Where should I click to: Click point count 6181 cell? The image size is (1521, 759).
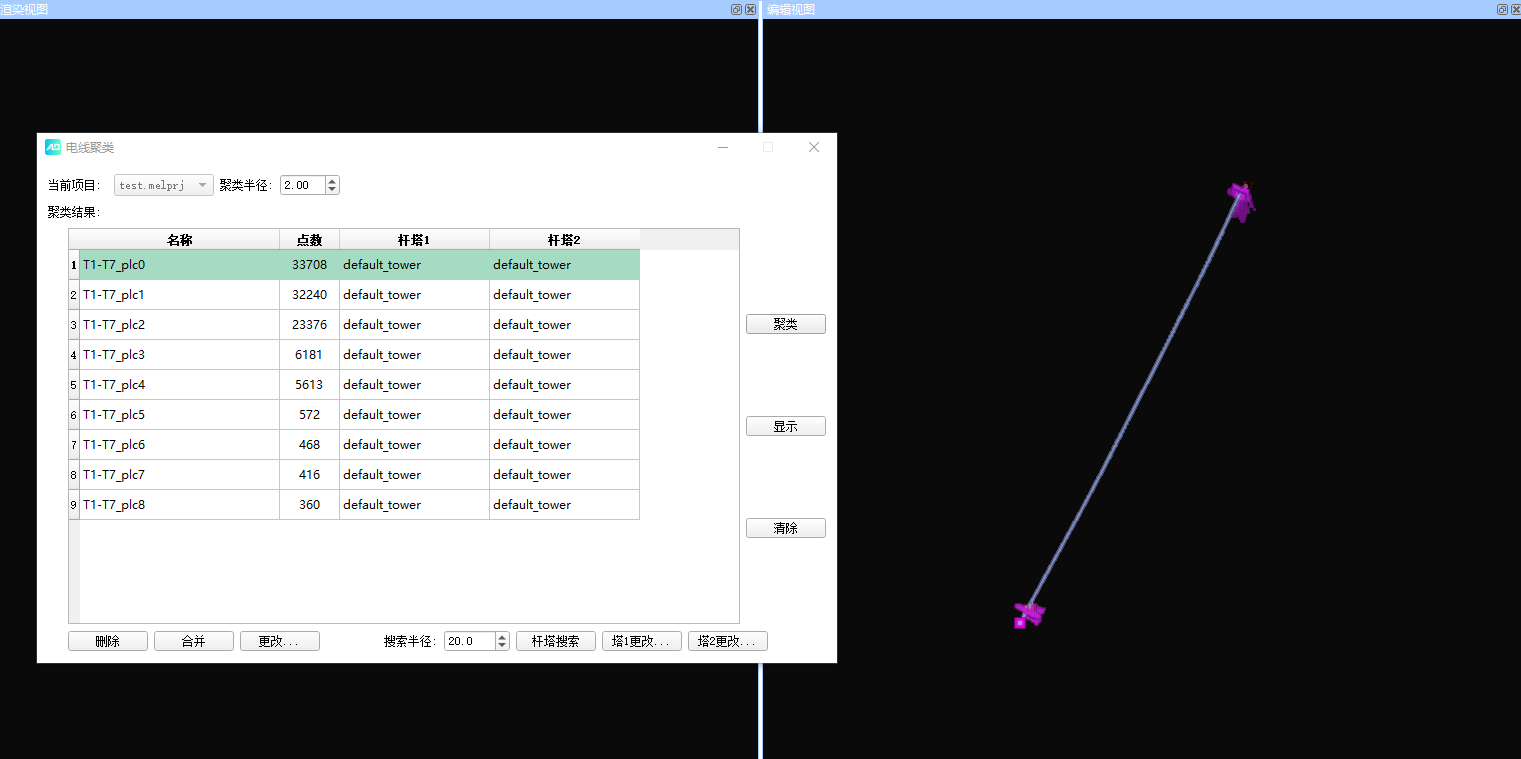click(310, 355)
